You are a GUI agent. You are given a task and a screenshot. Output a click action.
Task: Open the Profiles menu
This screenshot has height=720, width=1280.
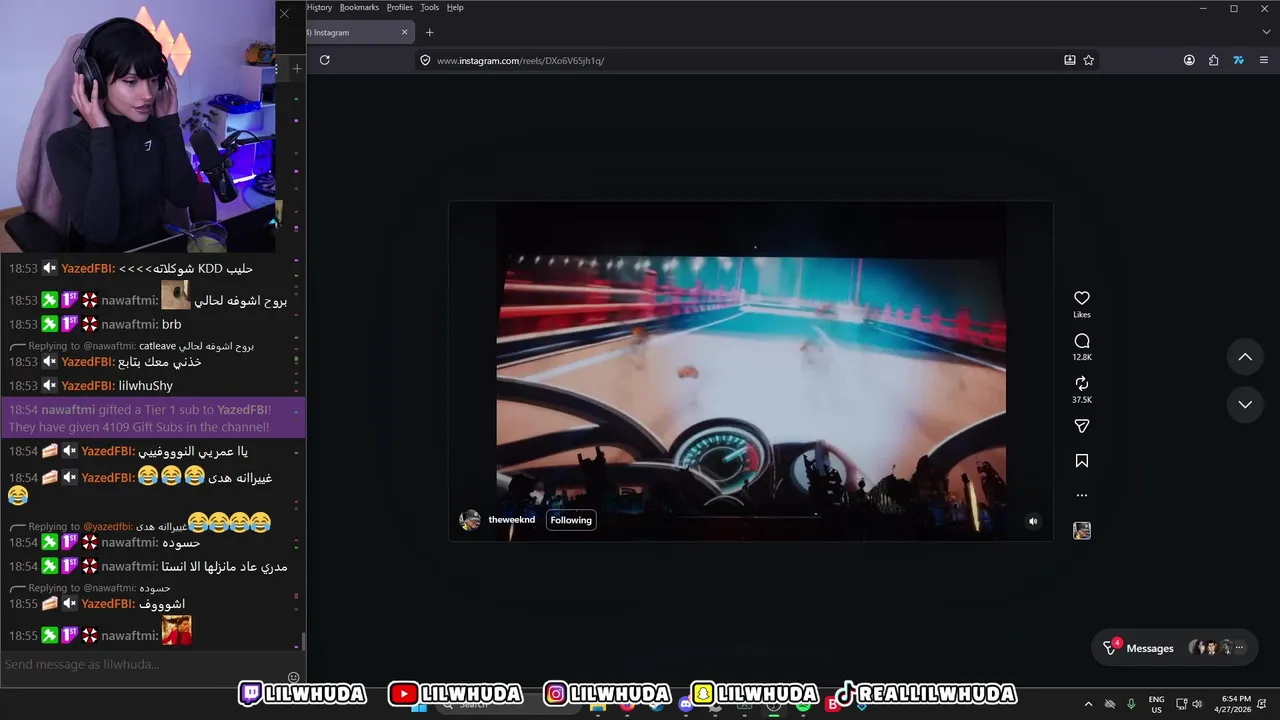pos(400,7)
